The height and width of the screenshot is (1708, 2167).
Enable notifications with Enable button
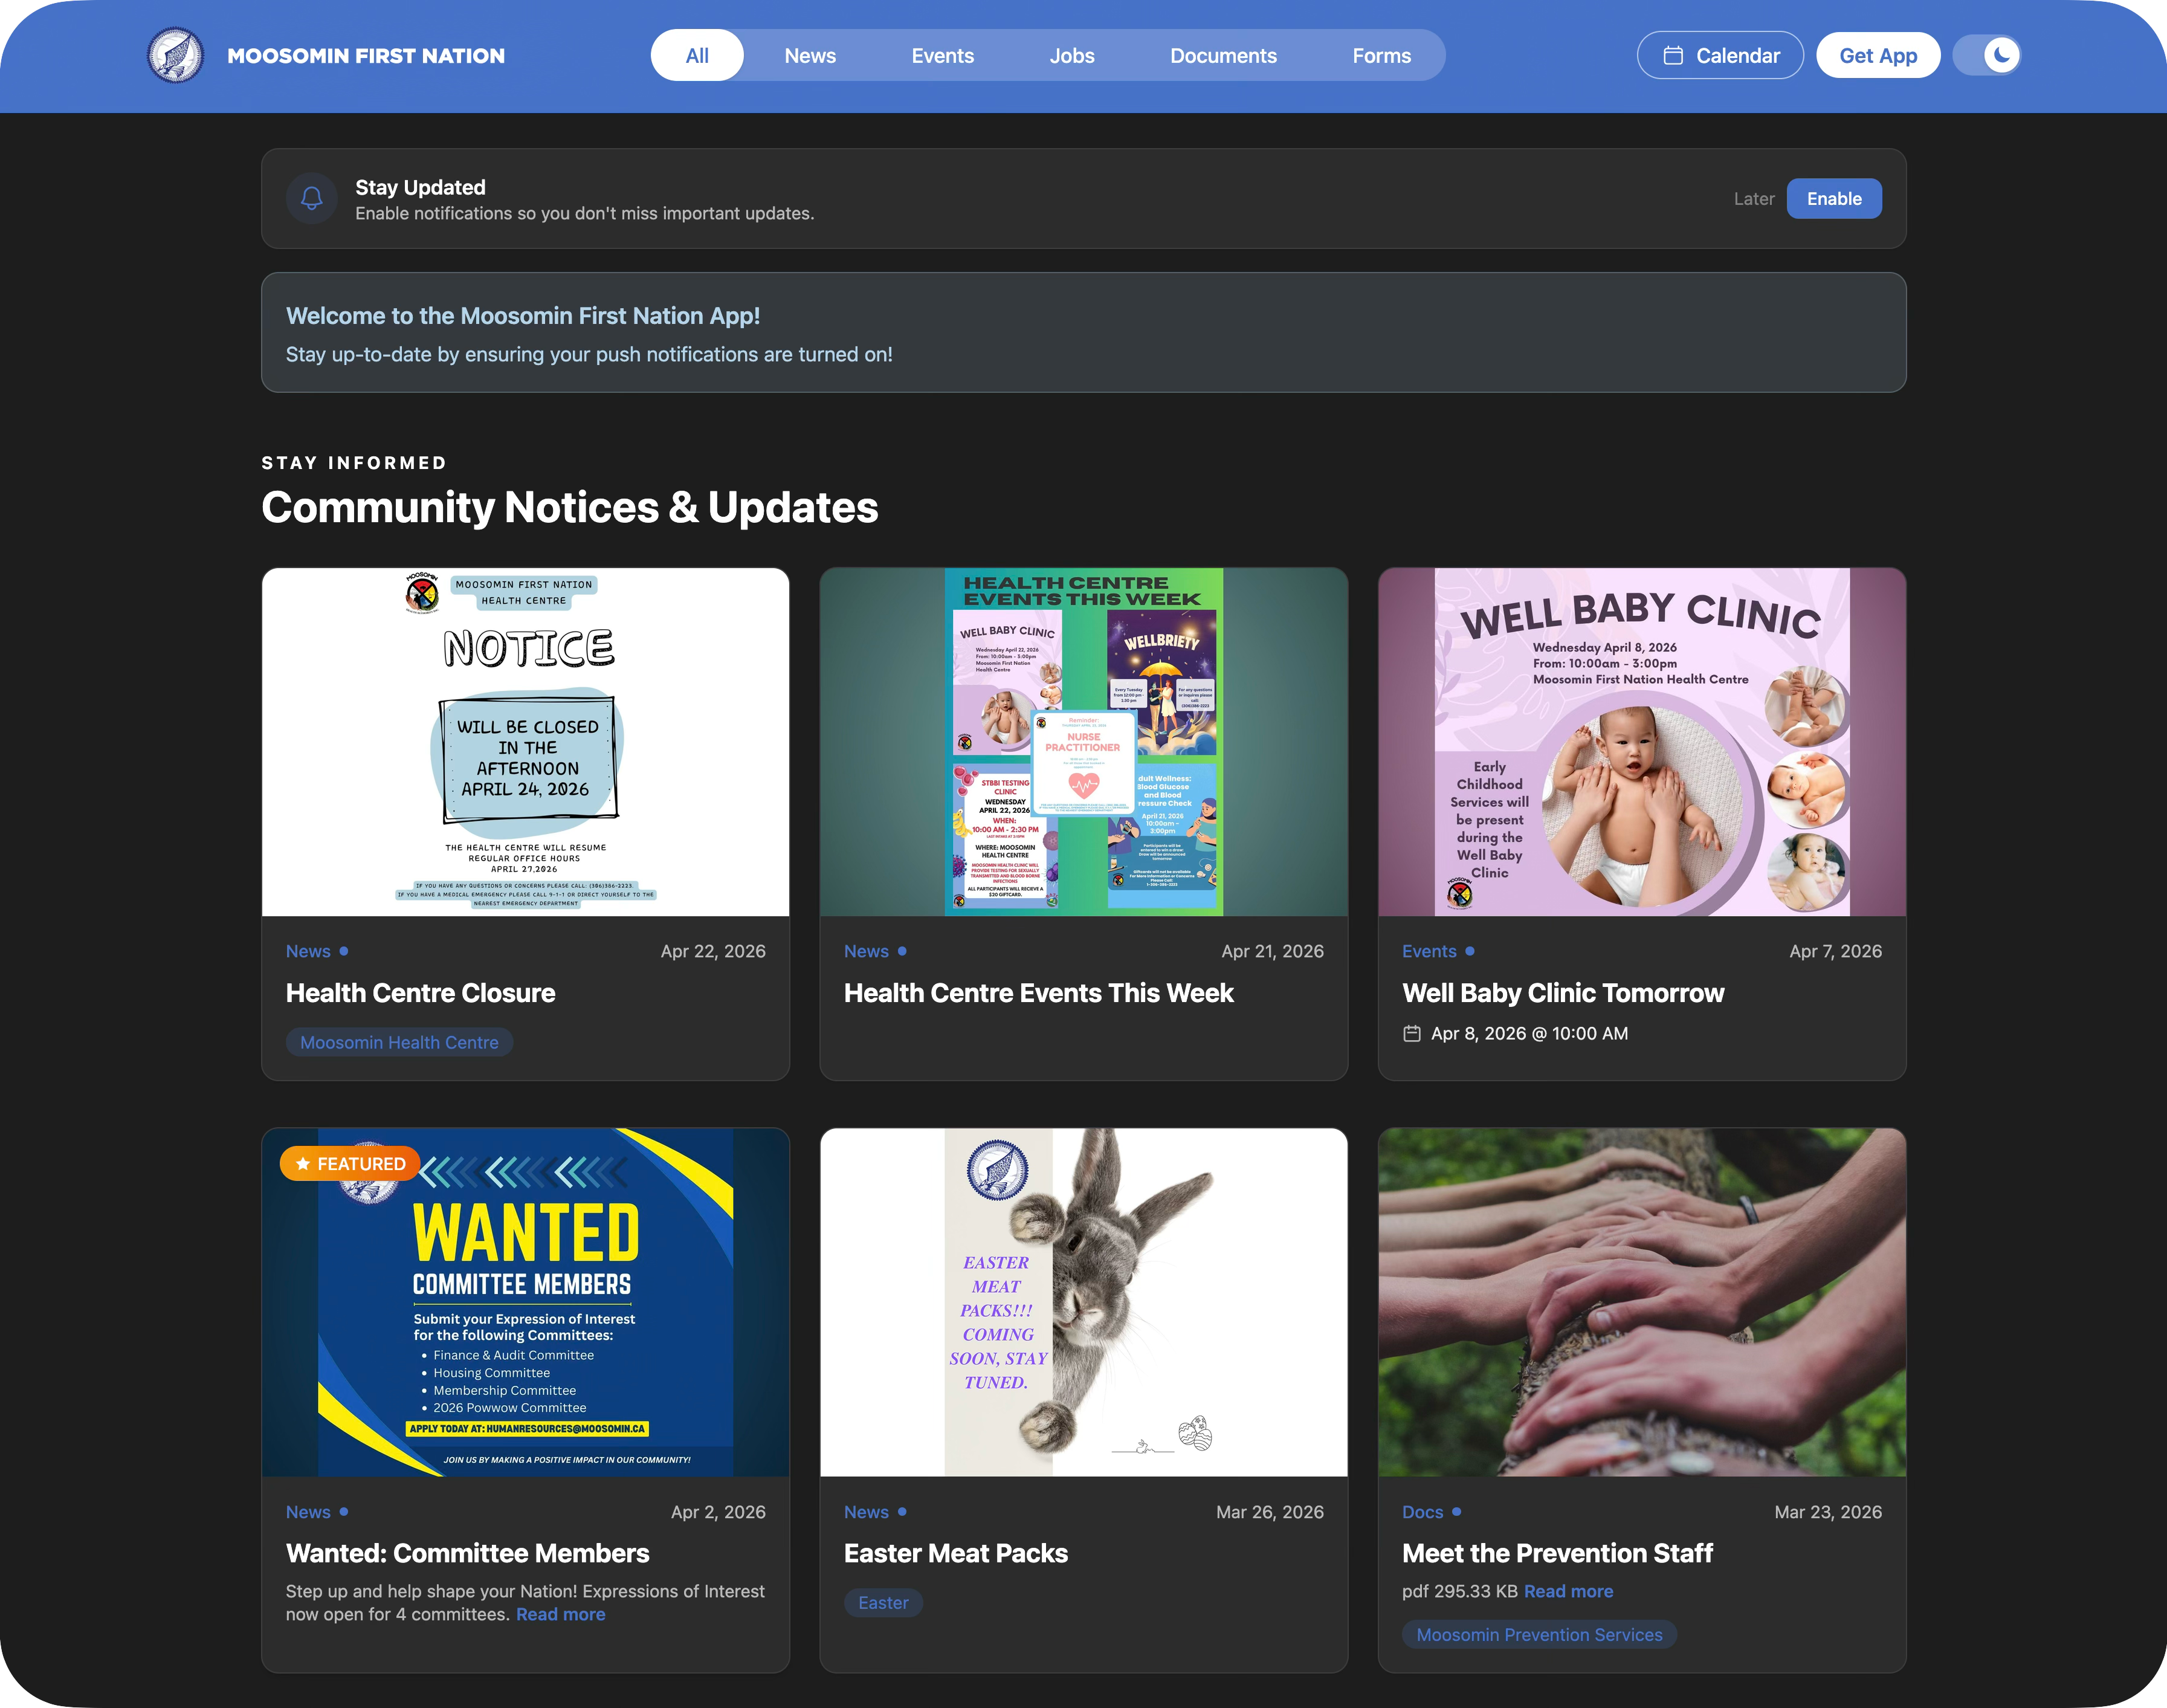[x=1833, y=198]
